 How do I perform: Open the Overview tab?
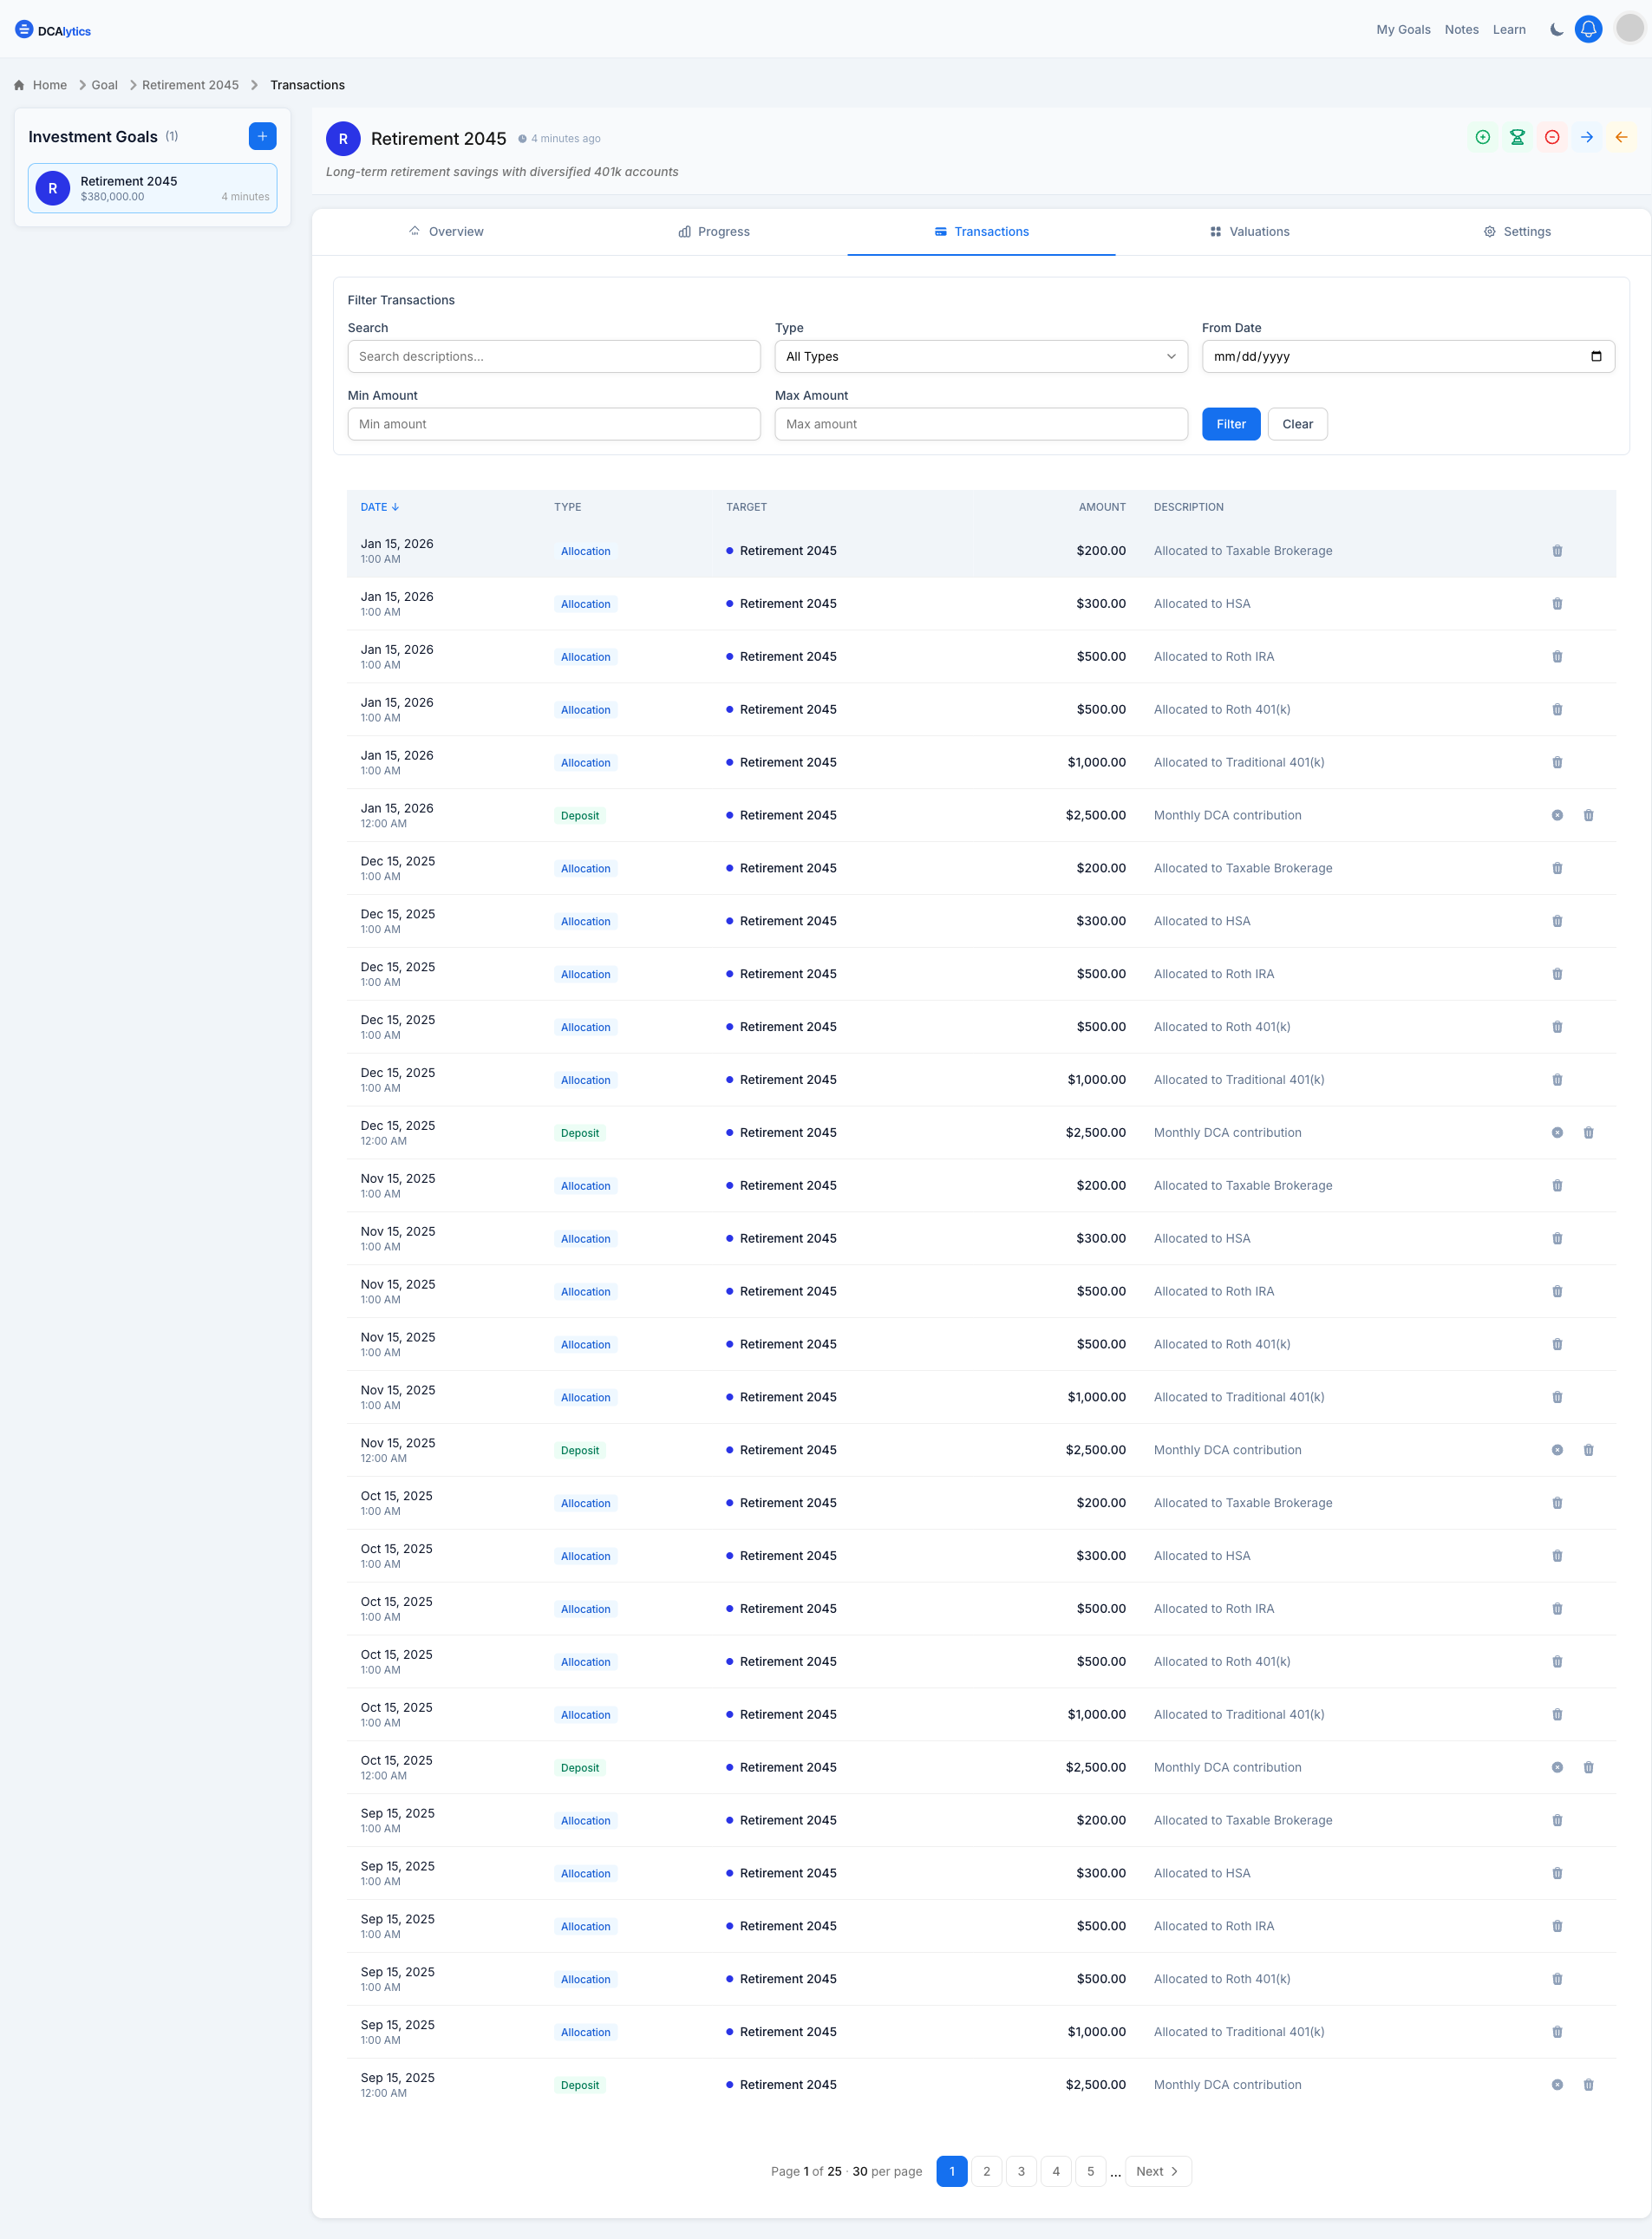[x=446, y=231]
